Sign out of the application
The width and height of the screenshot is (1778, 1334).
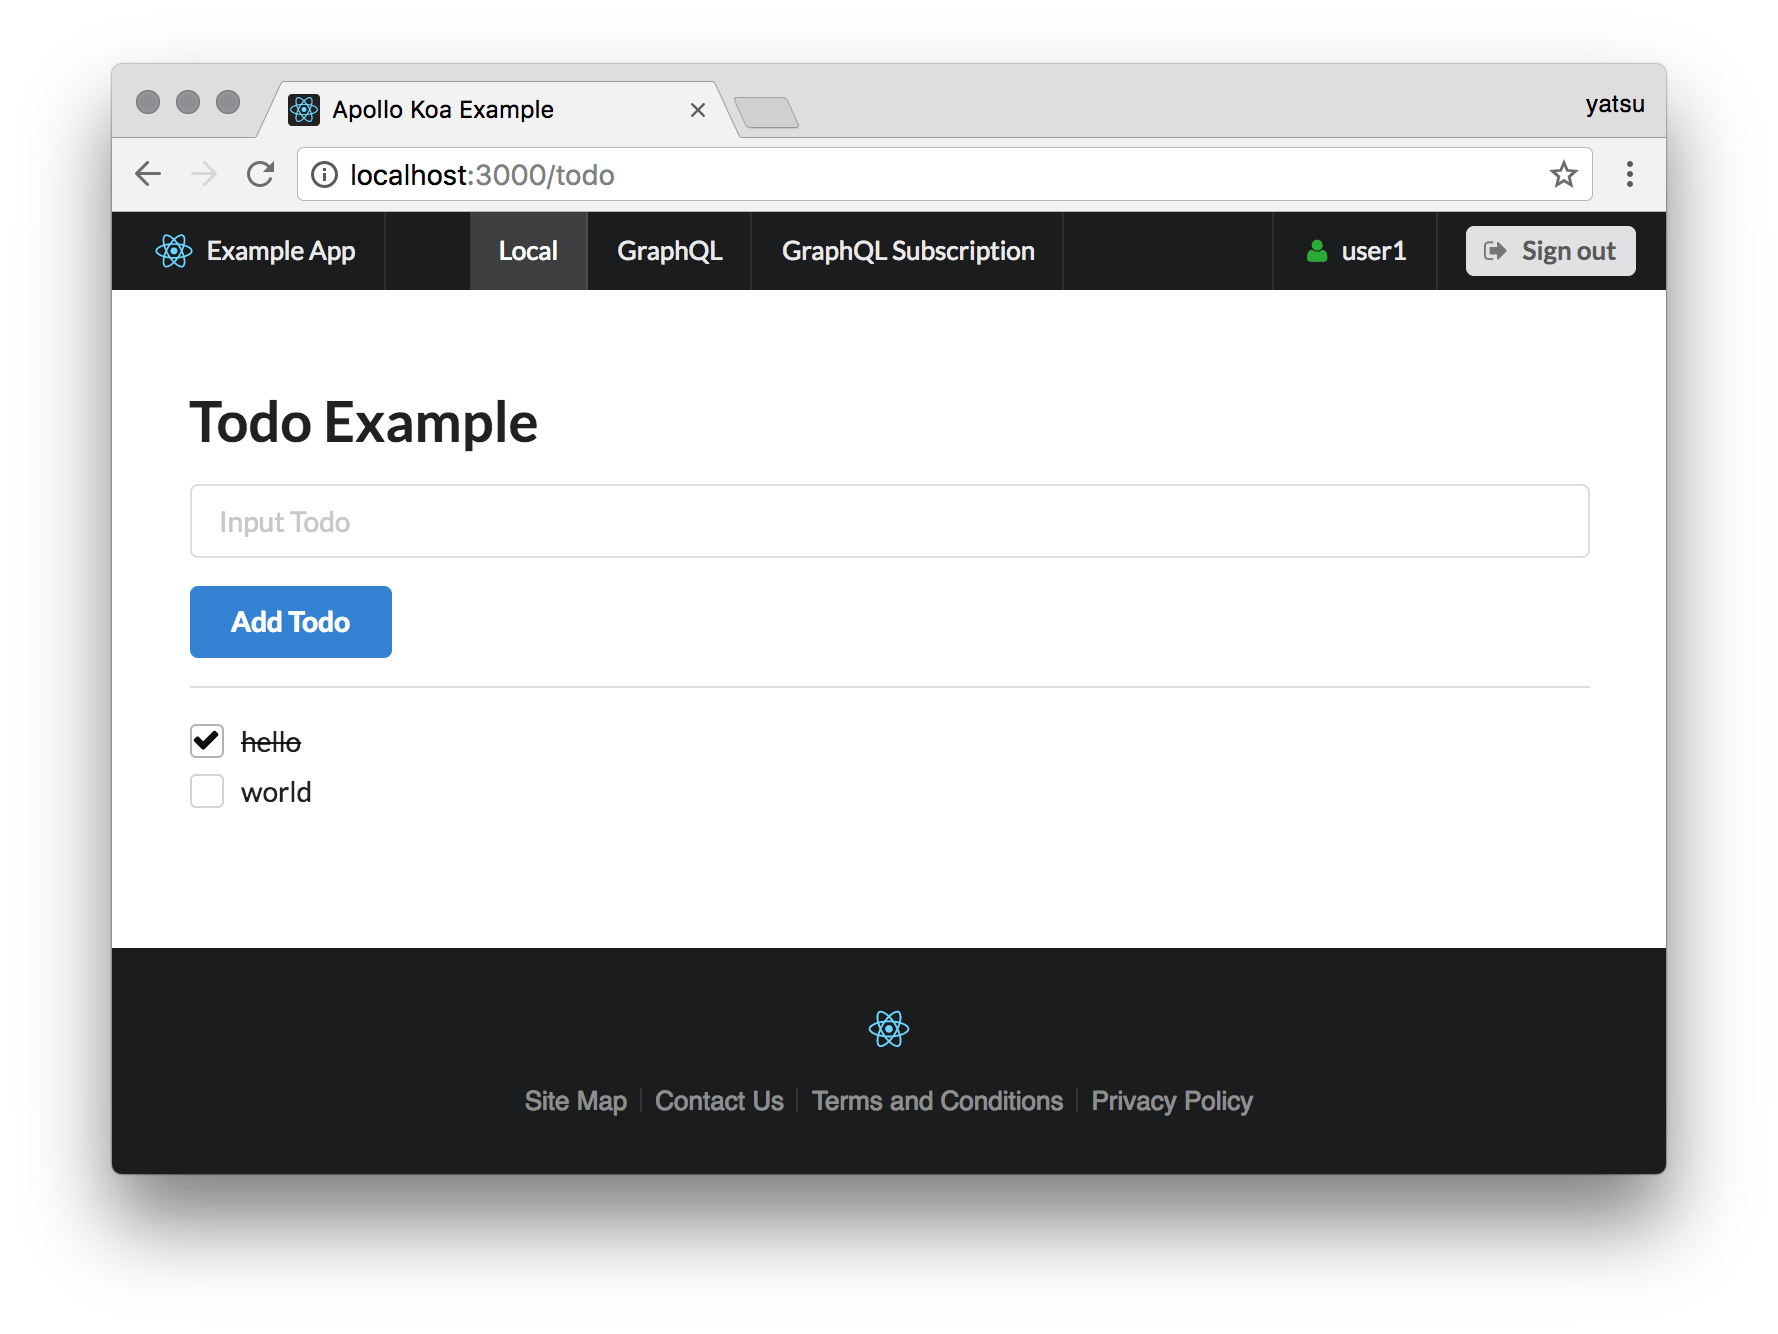click(x=1550, y=251)
